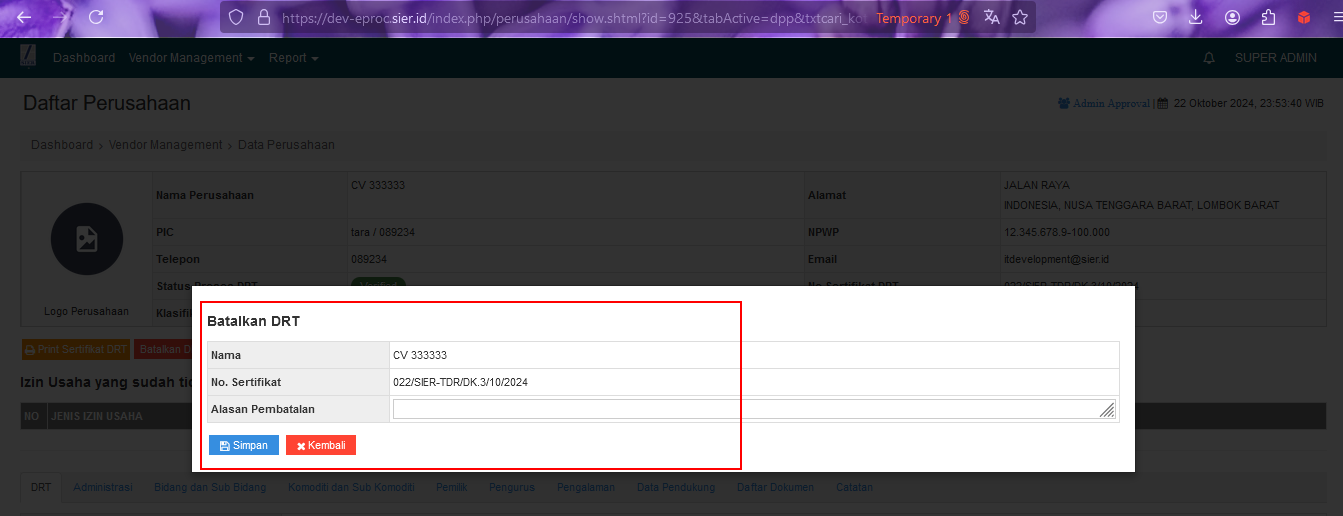Image resolution: width=1343 pixels, height=516 pixels.
Task: Switch to the Administrasi tab
Action: click(x=103, y=488)
